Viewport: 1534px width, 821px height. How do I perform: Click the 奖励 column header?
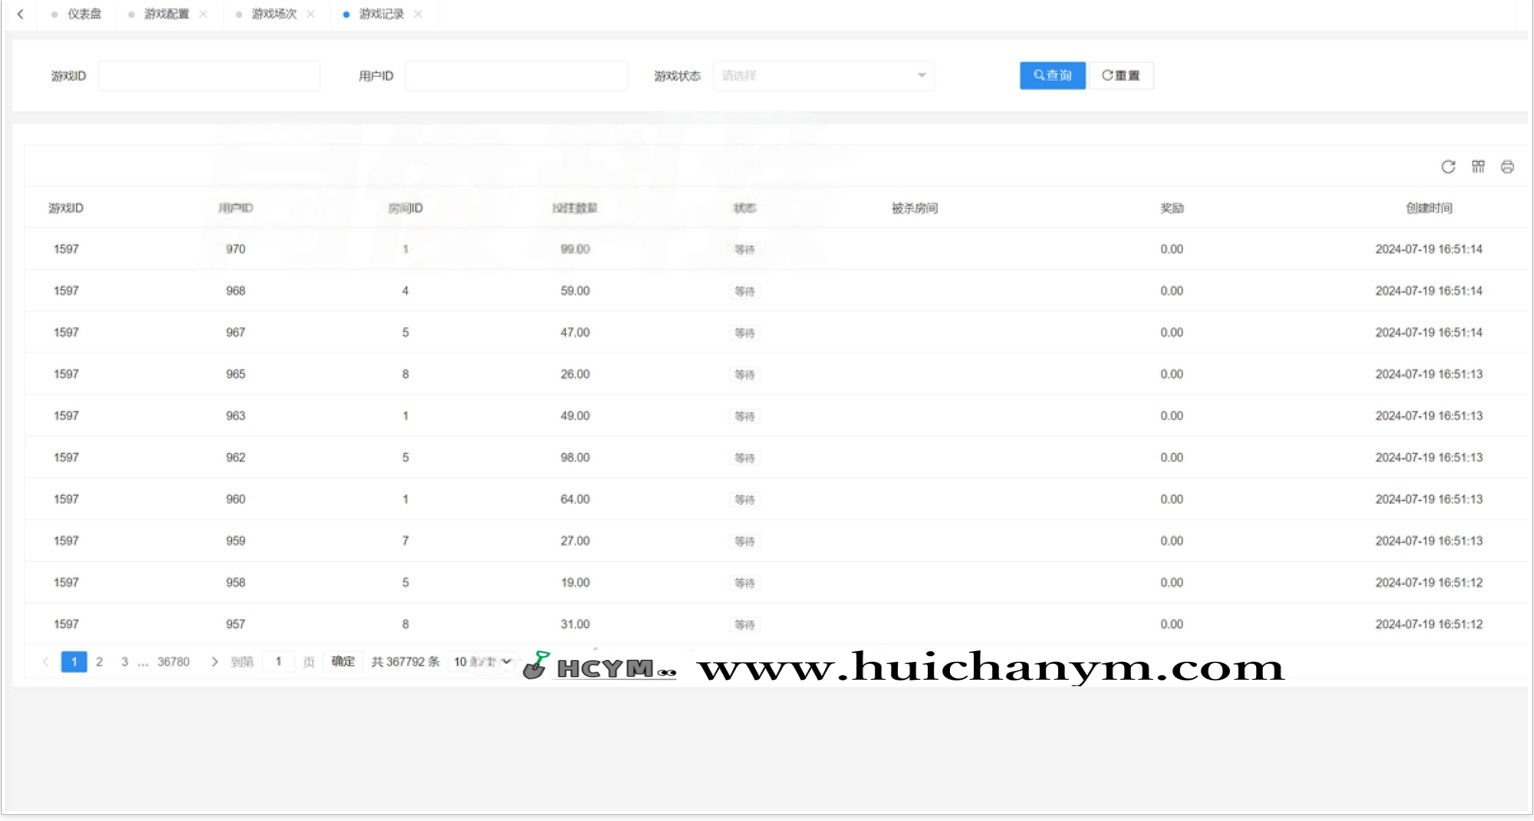pos(1172,208)
